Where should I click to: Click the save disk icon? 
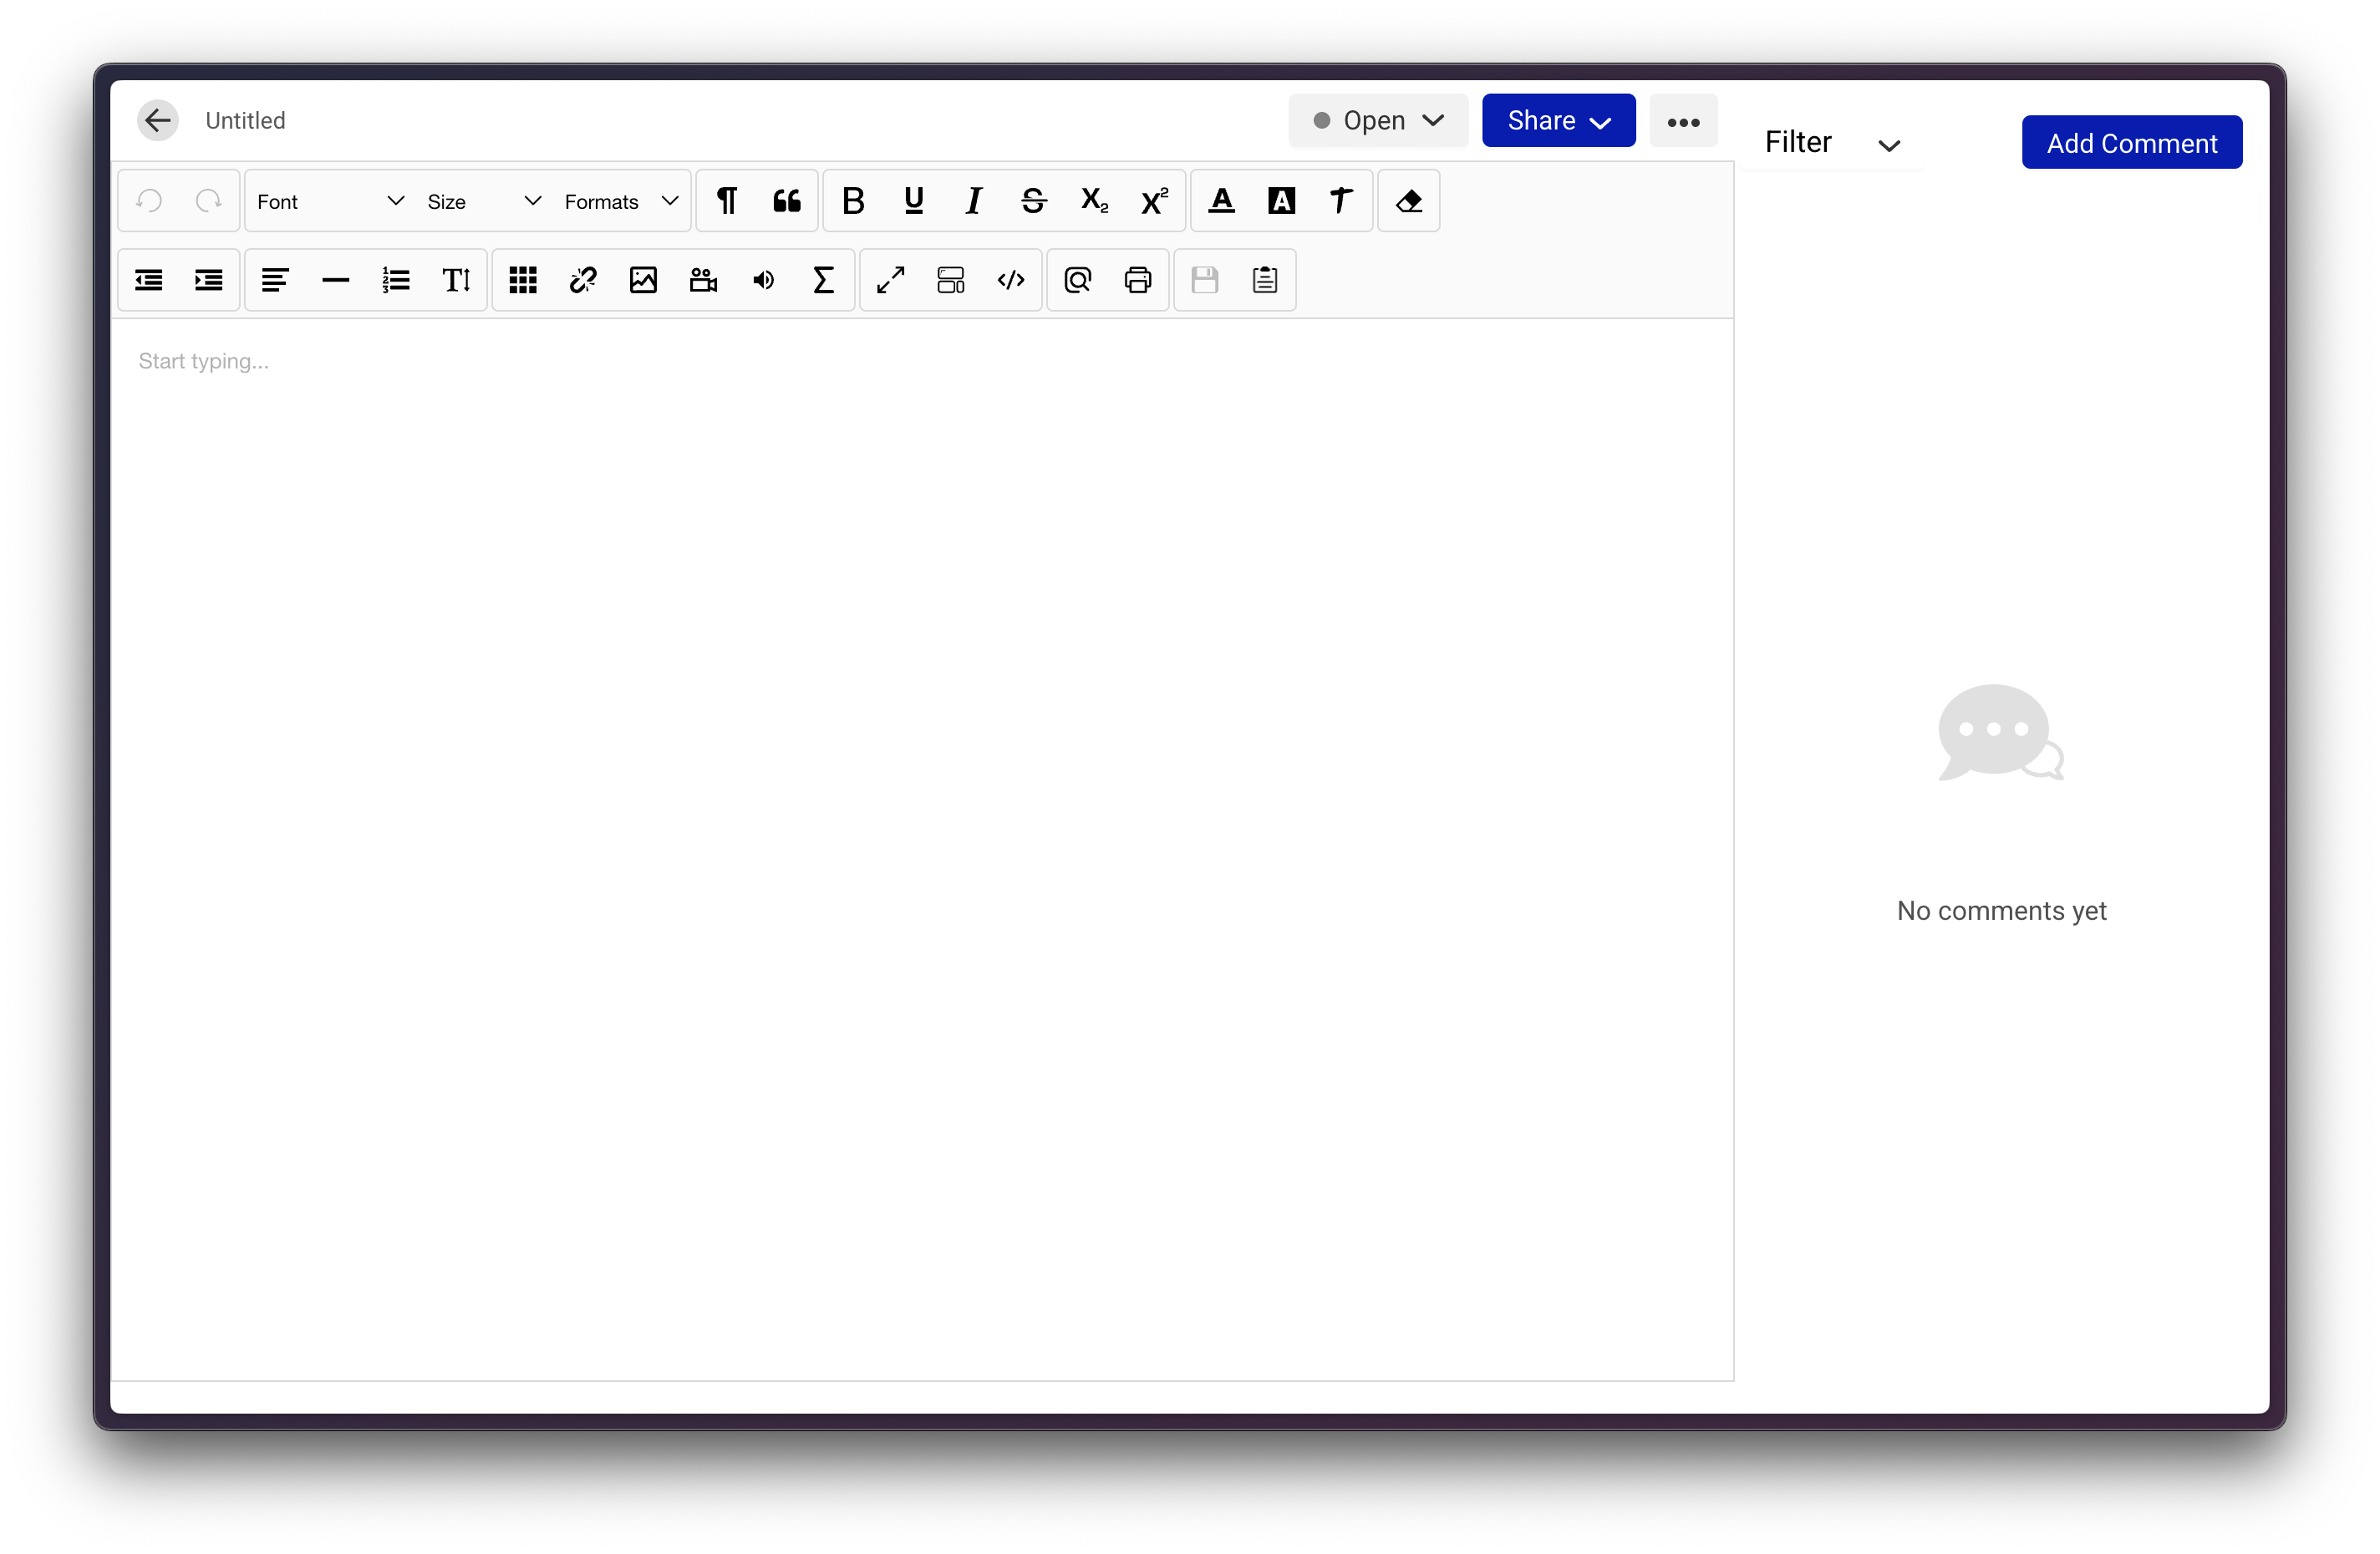tap(1204, 280)
